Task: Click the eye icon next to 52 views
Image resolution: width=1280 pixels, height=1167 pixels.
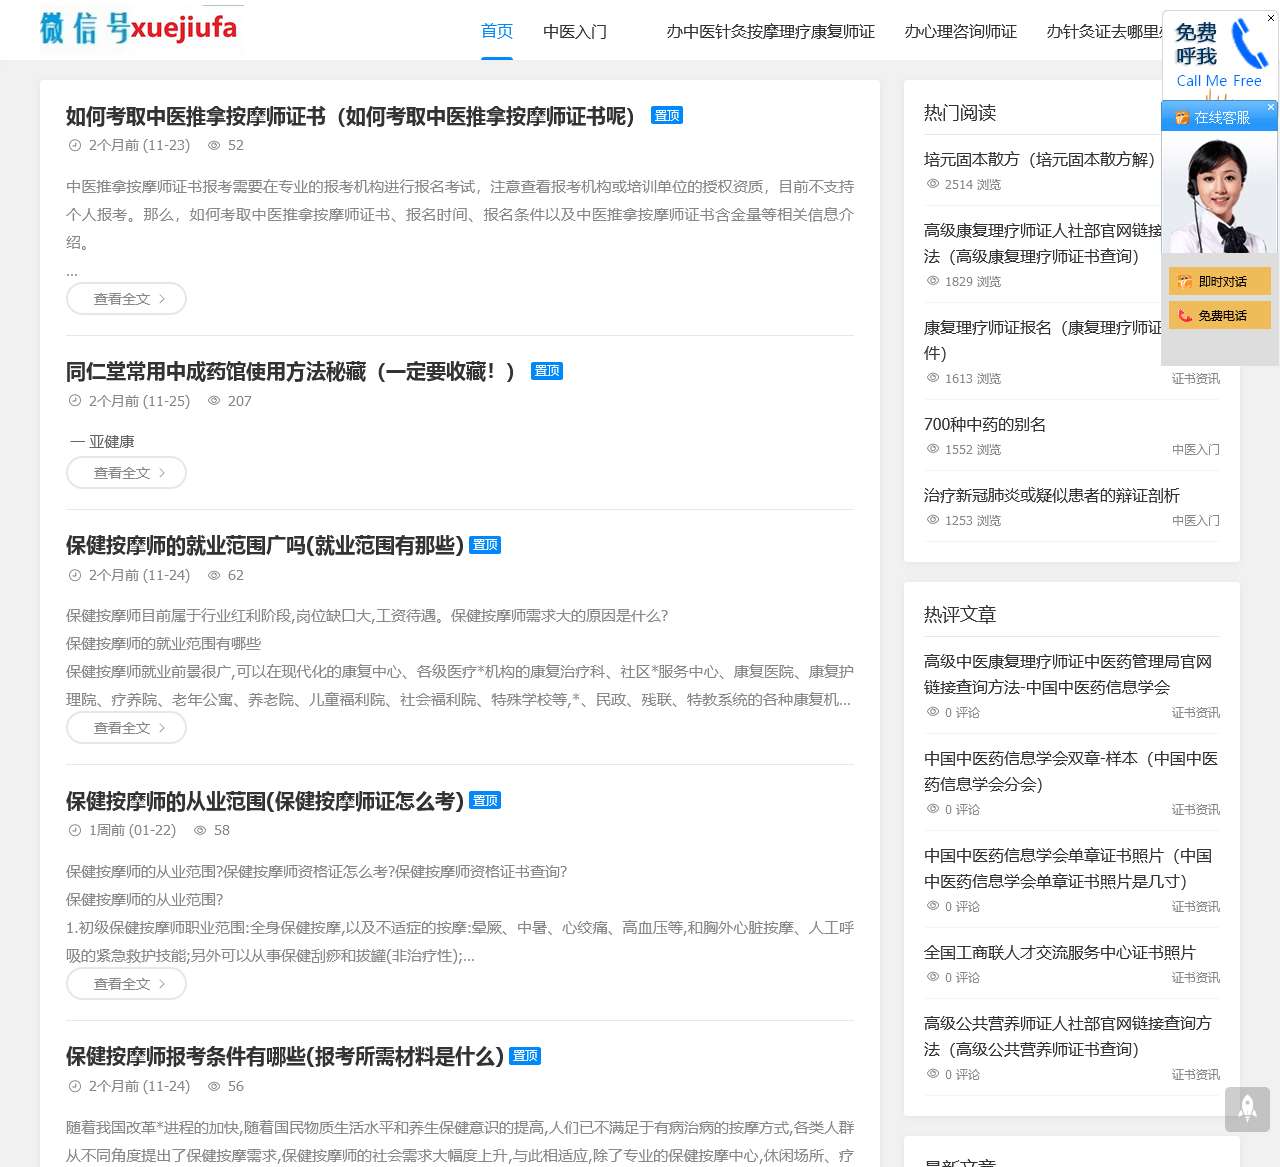Action: (x=214, y=145)
